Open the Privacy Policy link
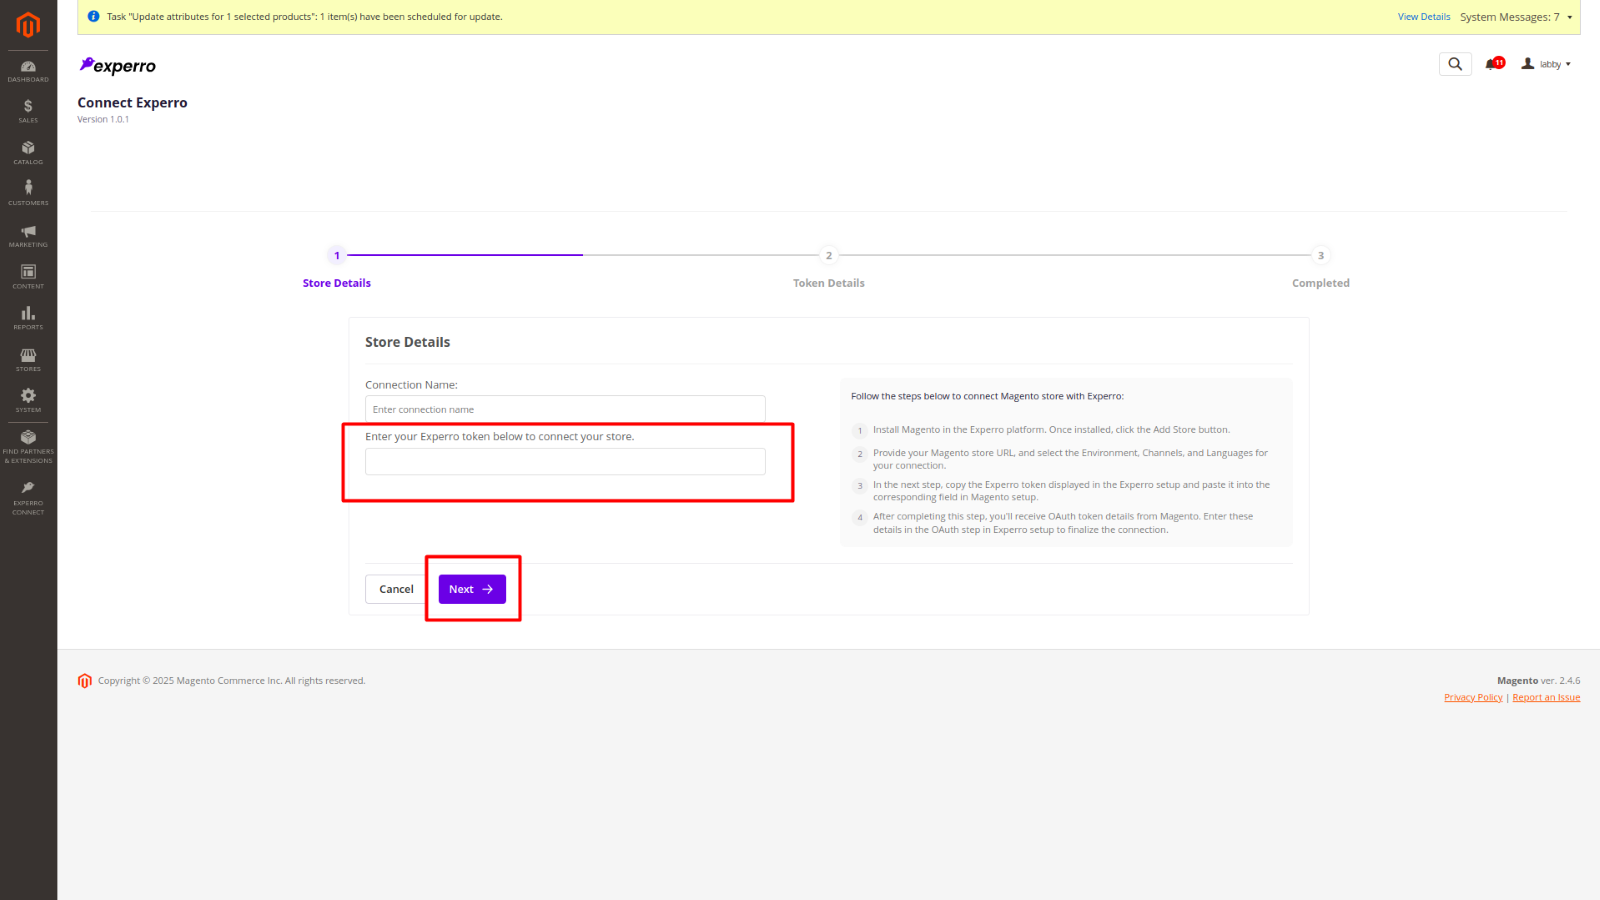Image resolution: width=1600 pixels, height=900 pixels. click(1473, 698)
